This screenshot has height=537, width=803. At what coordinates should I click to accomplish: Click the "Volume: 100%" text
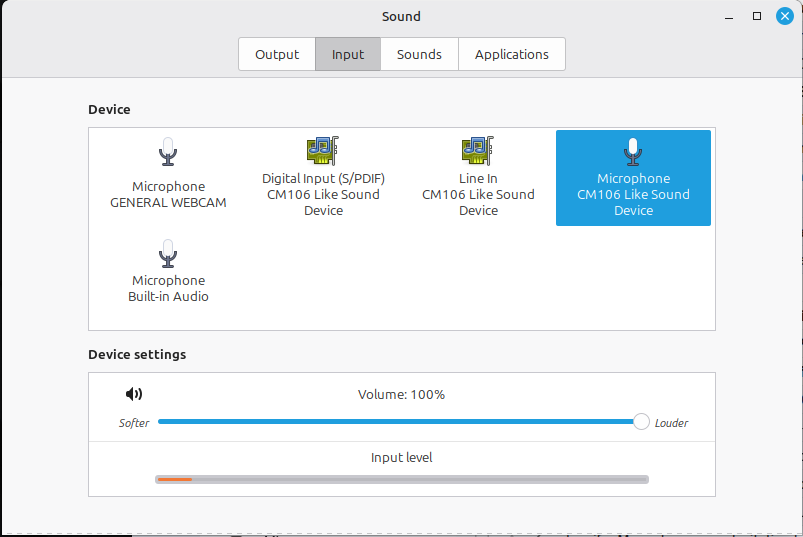[401, 395]
